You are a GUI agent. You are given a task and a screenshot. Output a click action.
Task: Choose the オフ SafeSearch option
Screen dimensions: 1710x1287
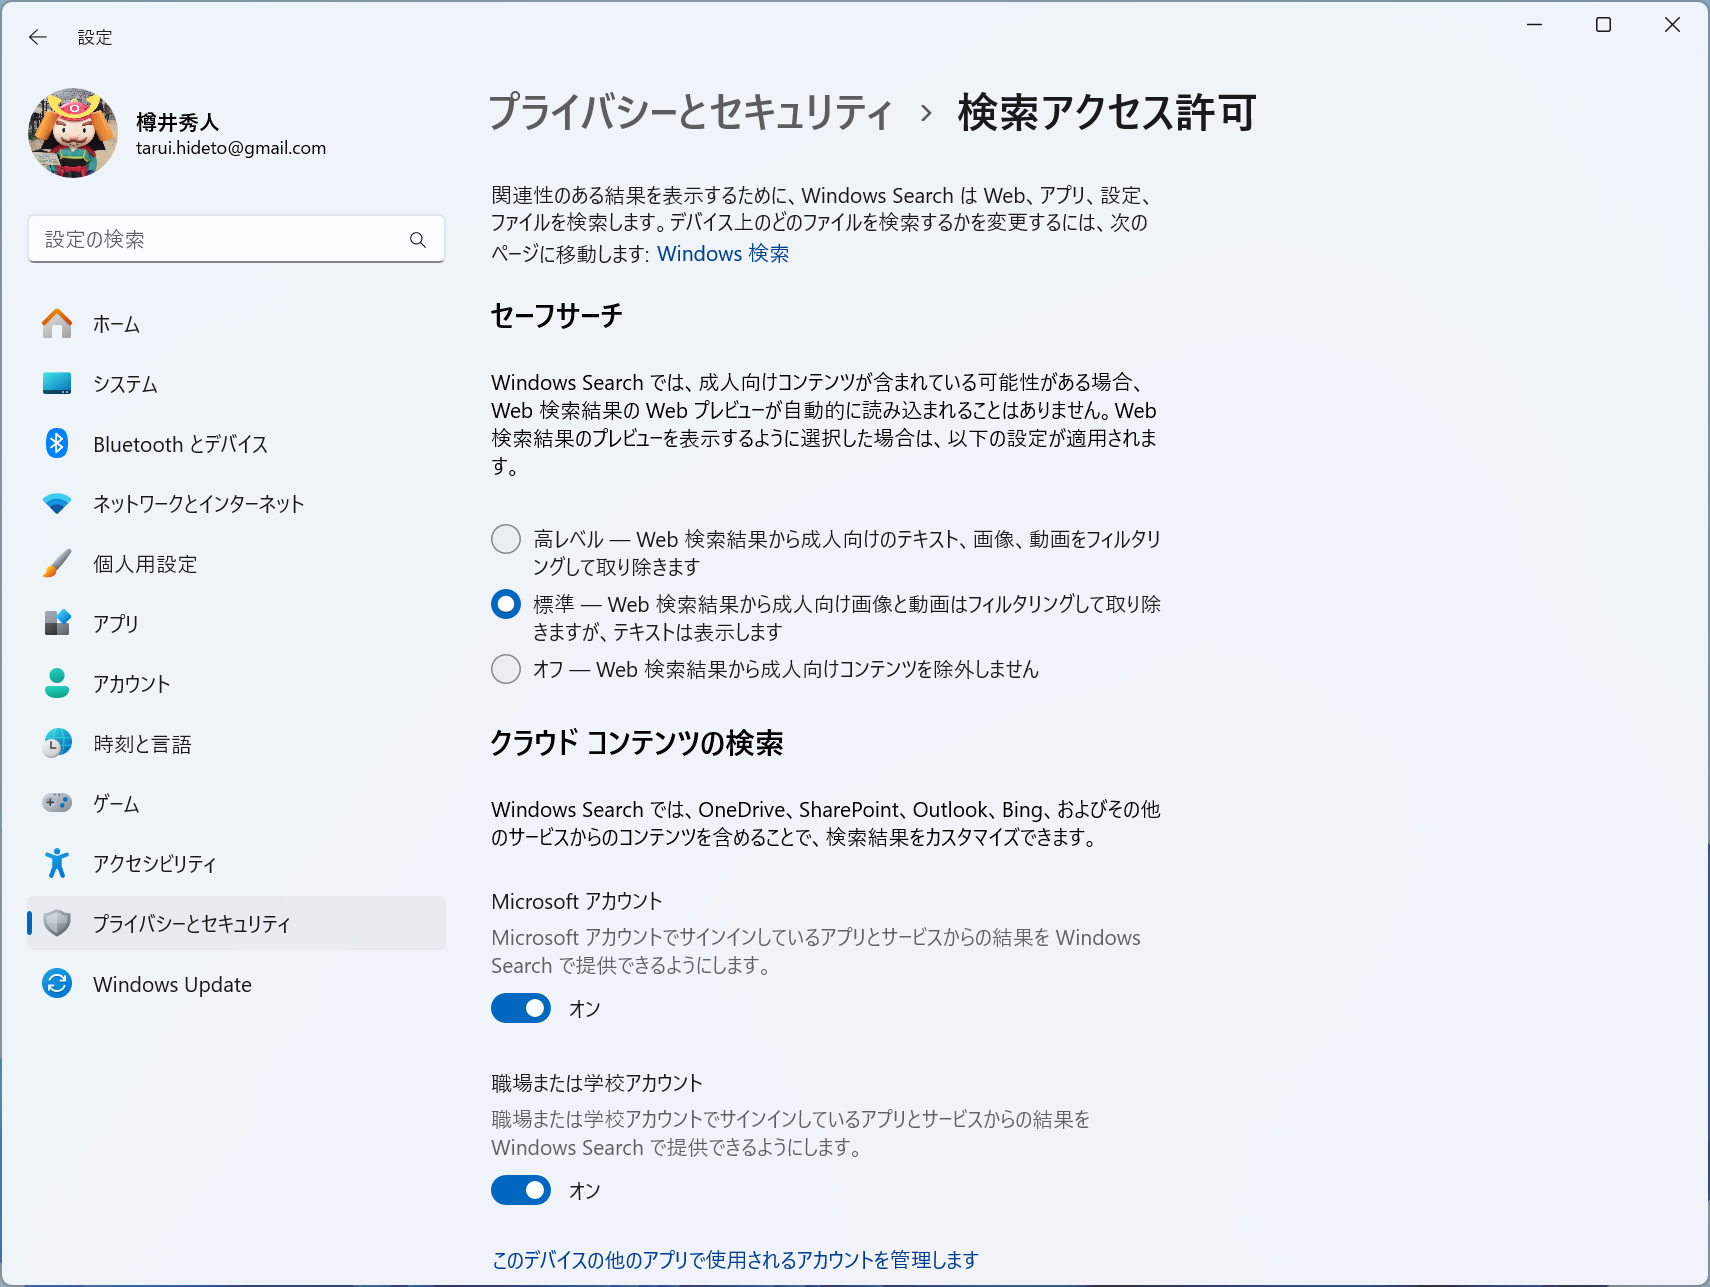pos(505,668)
